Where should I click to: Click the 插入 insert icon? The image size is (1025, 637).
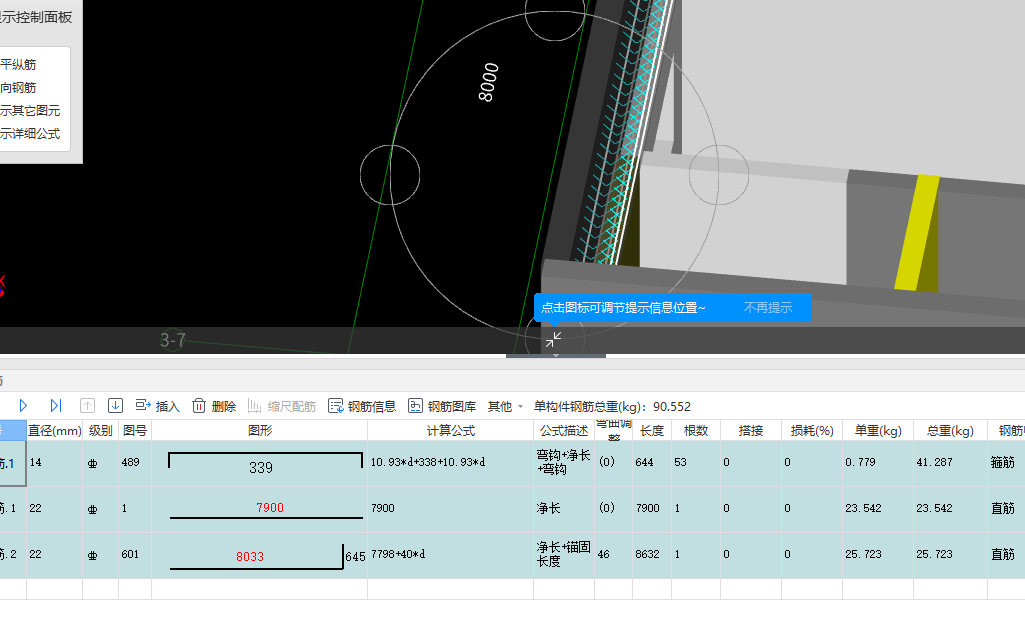[143, 406]
